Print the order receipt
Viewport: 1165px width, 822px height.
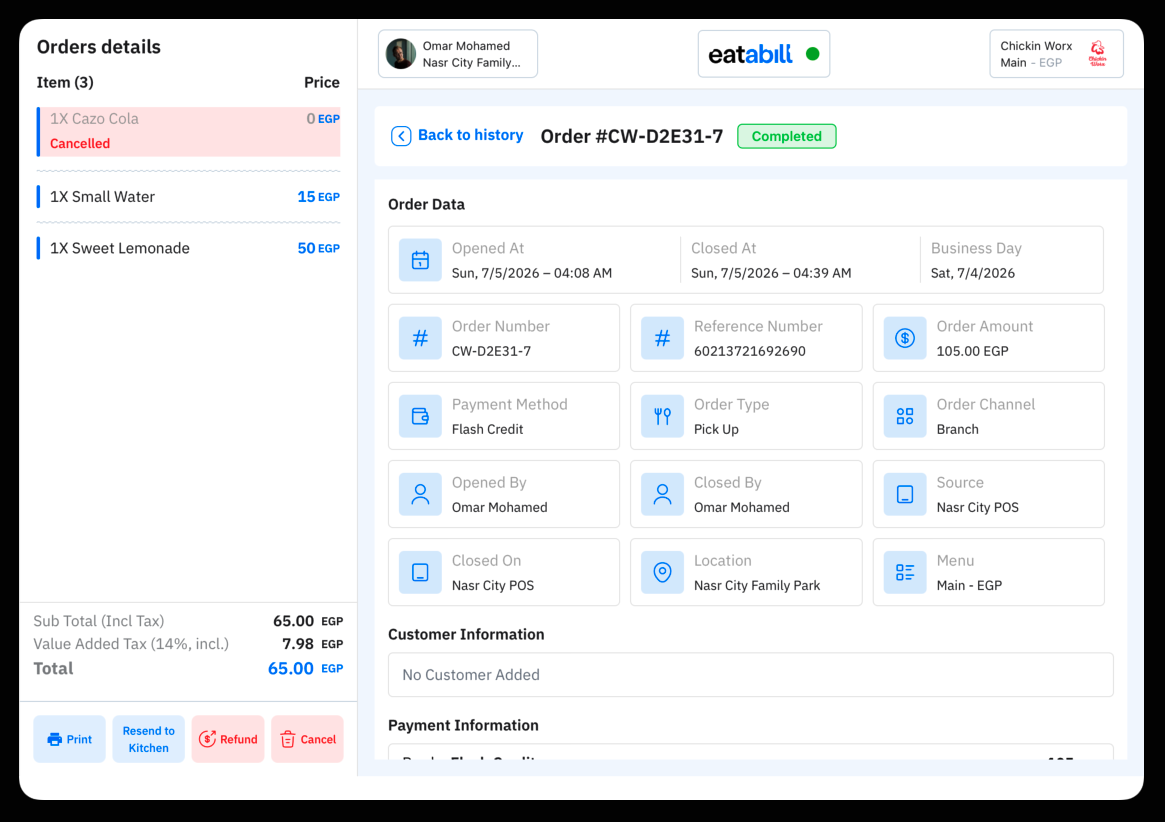[x=69, y=739]
